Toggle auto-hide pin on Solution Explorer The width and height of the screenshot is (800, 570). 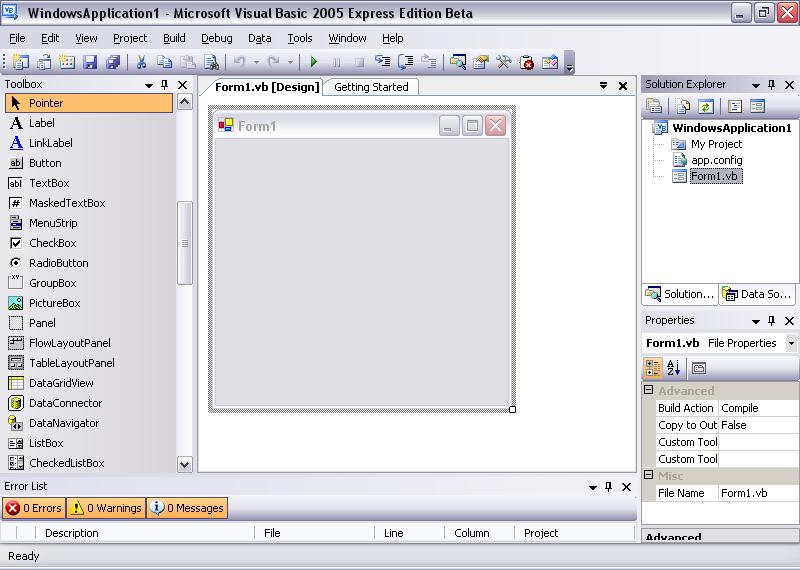click(x=771, y=85)
